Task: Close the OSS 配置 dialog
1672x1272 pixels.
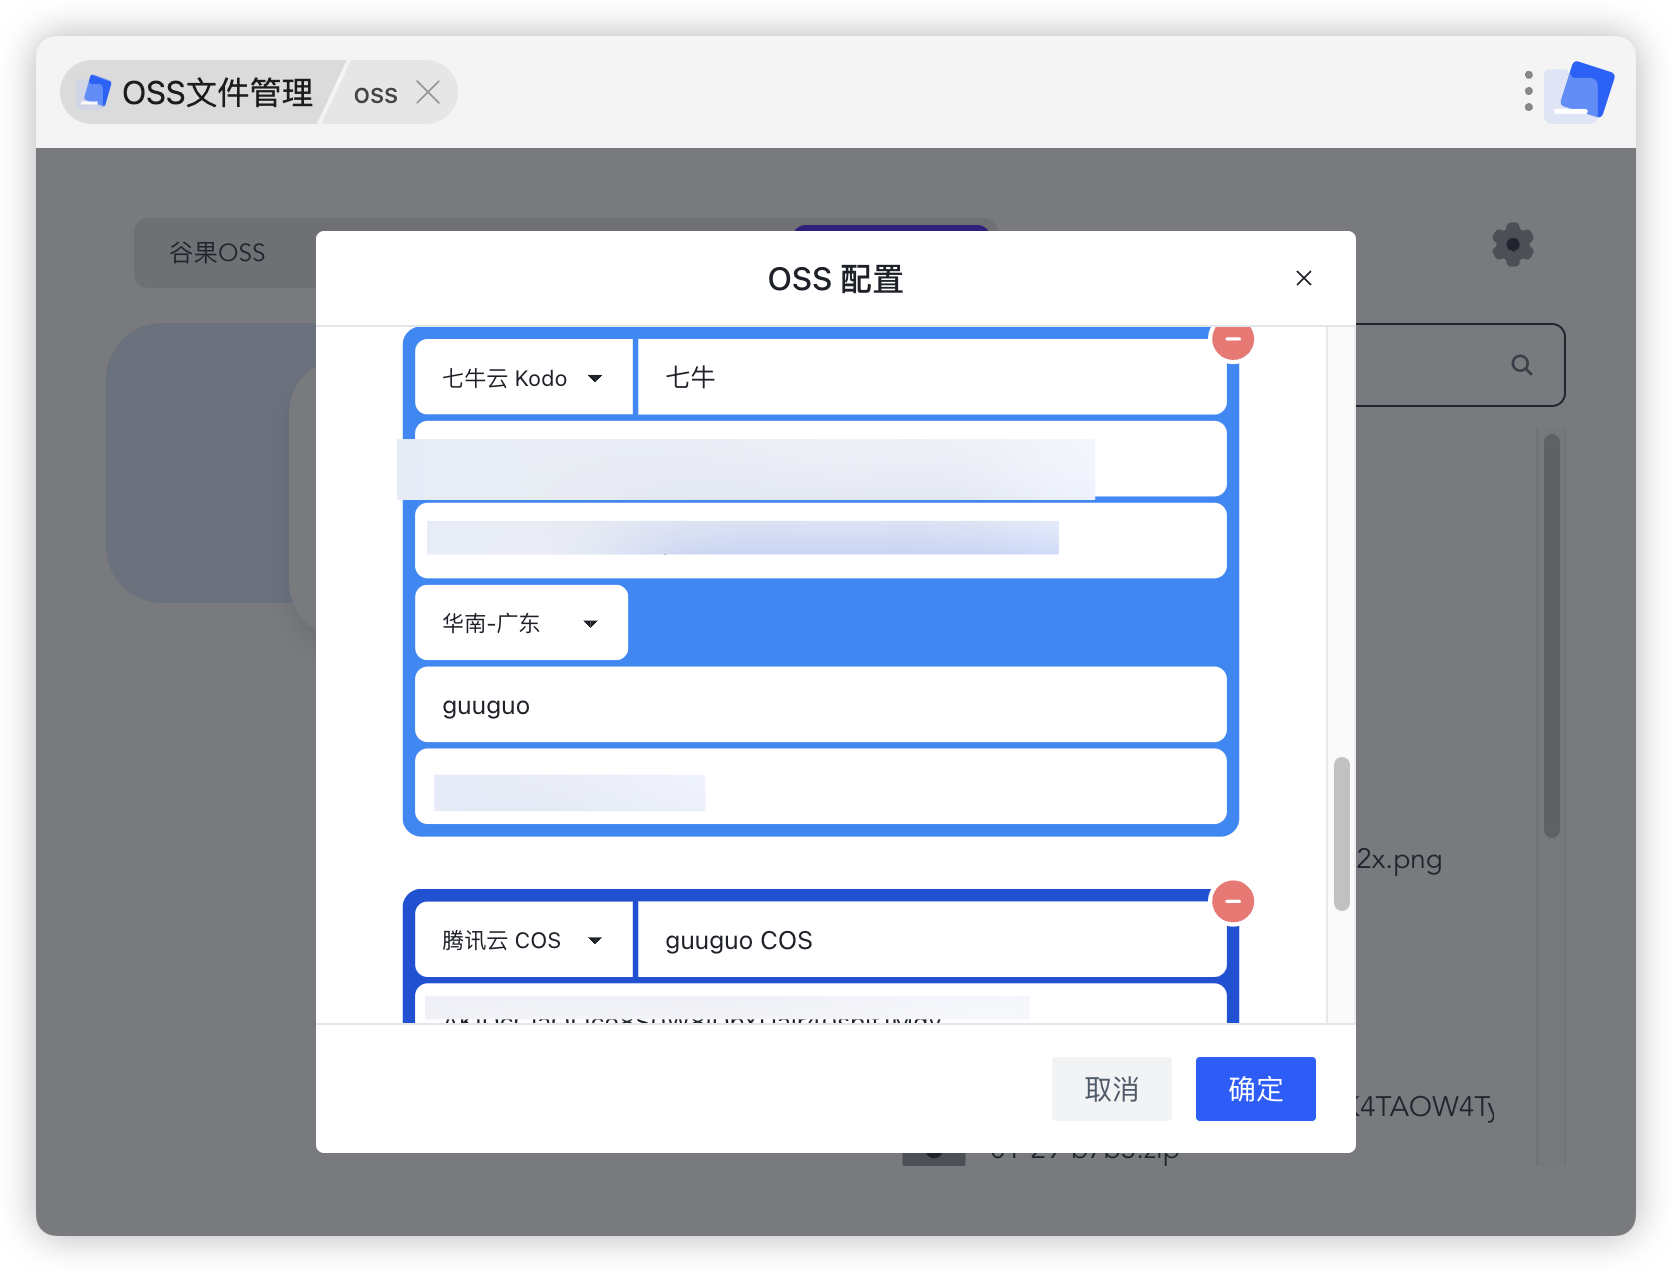Action: [1303, 278]
